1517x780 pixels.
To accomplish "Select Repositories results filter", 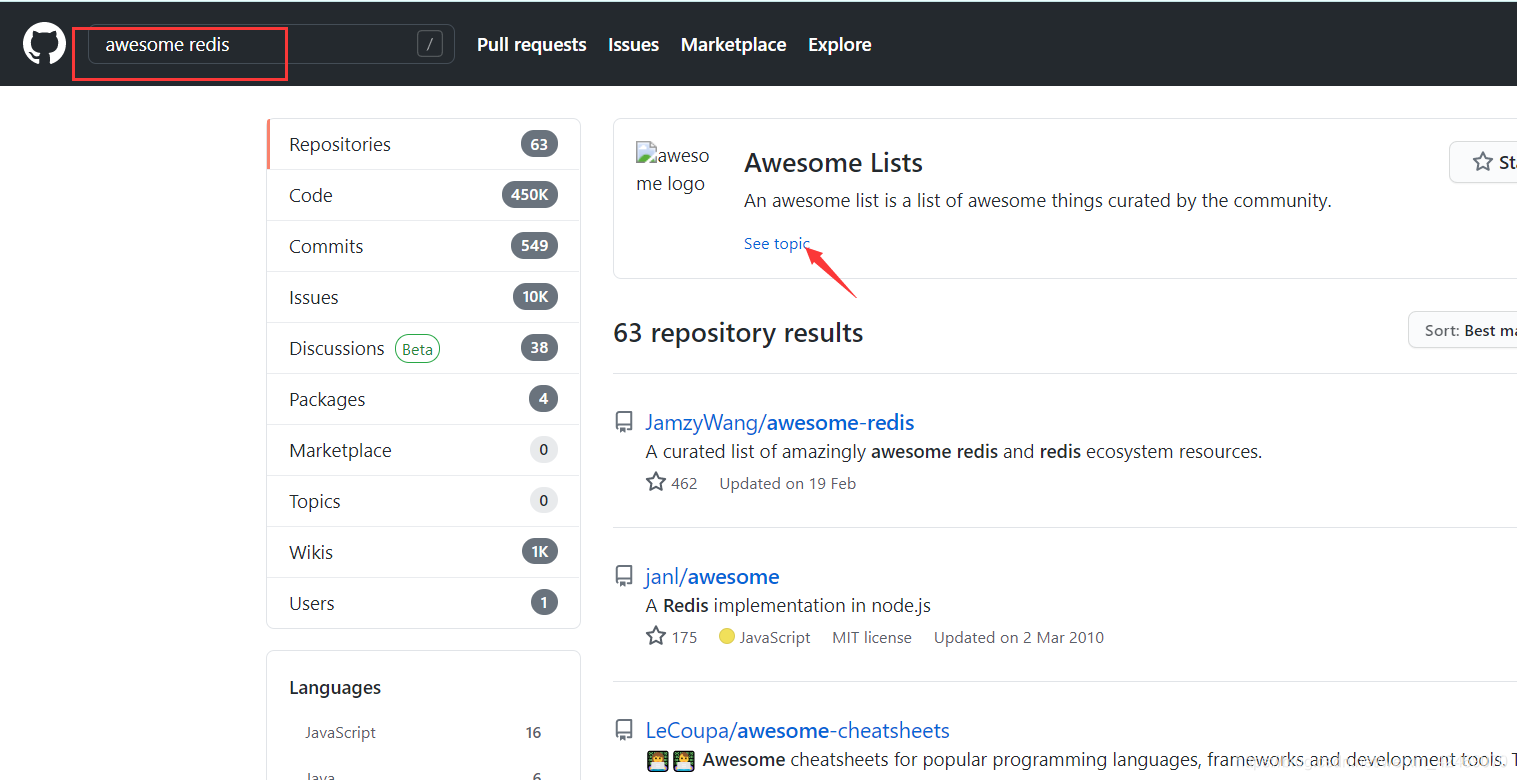I will 423,144.
